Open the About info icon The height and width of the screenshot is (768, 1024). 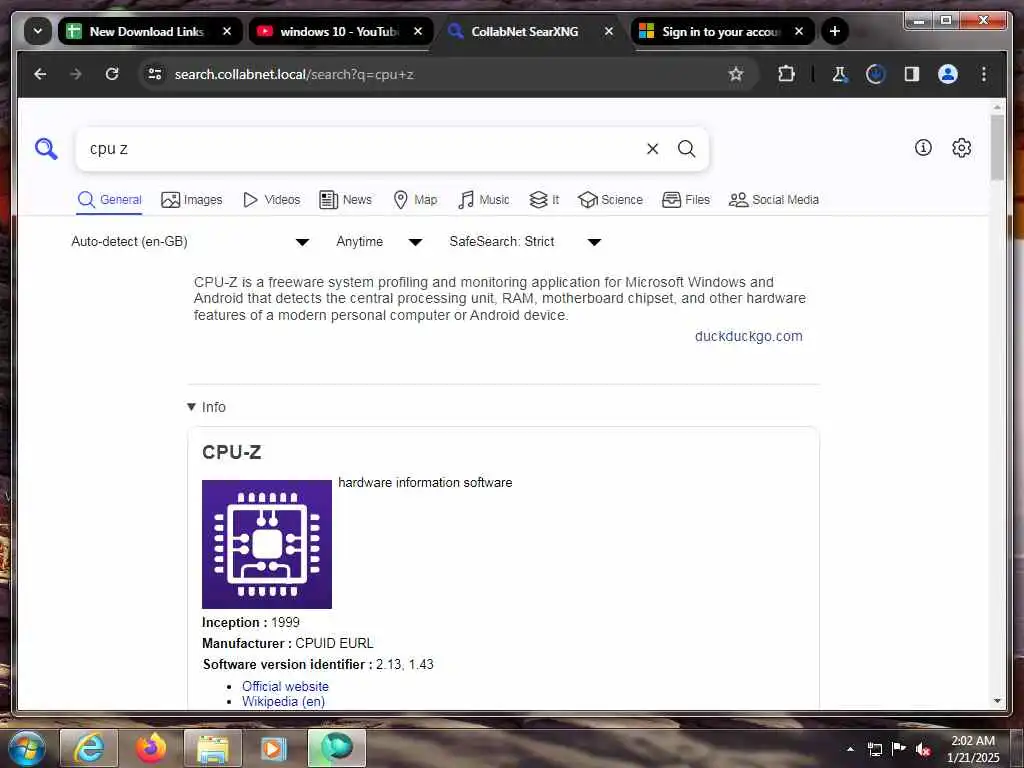pyautogui.click(x=923, y=148)
